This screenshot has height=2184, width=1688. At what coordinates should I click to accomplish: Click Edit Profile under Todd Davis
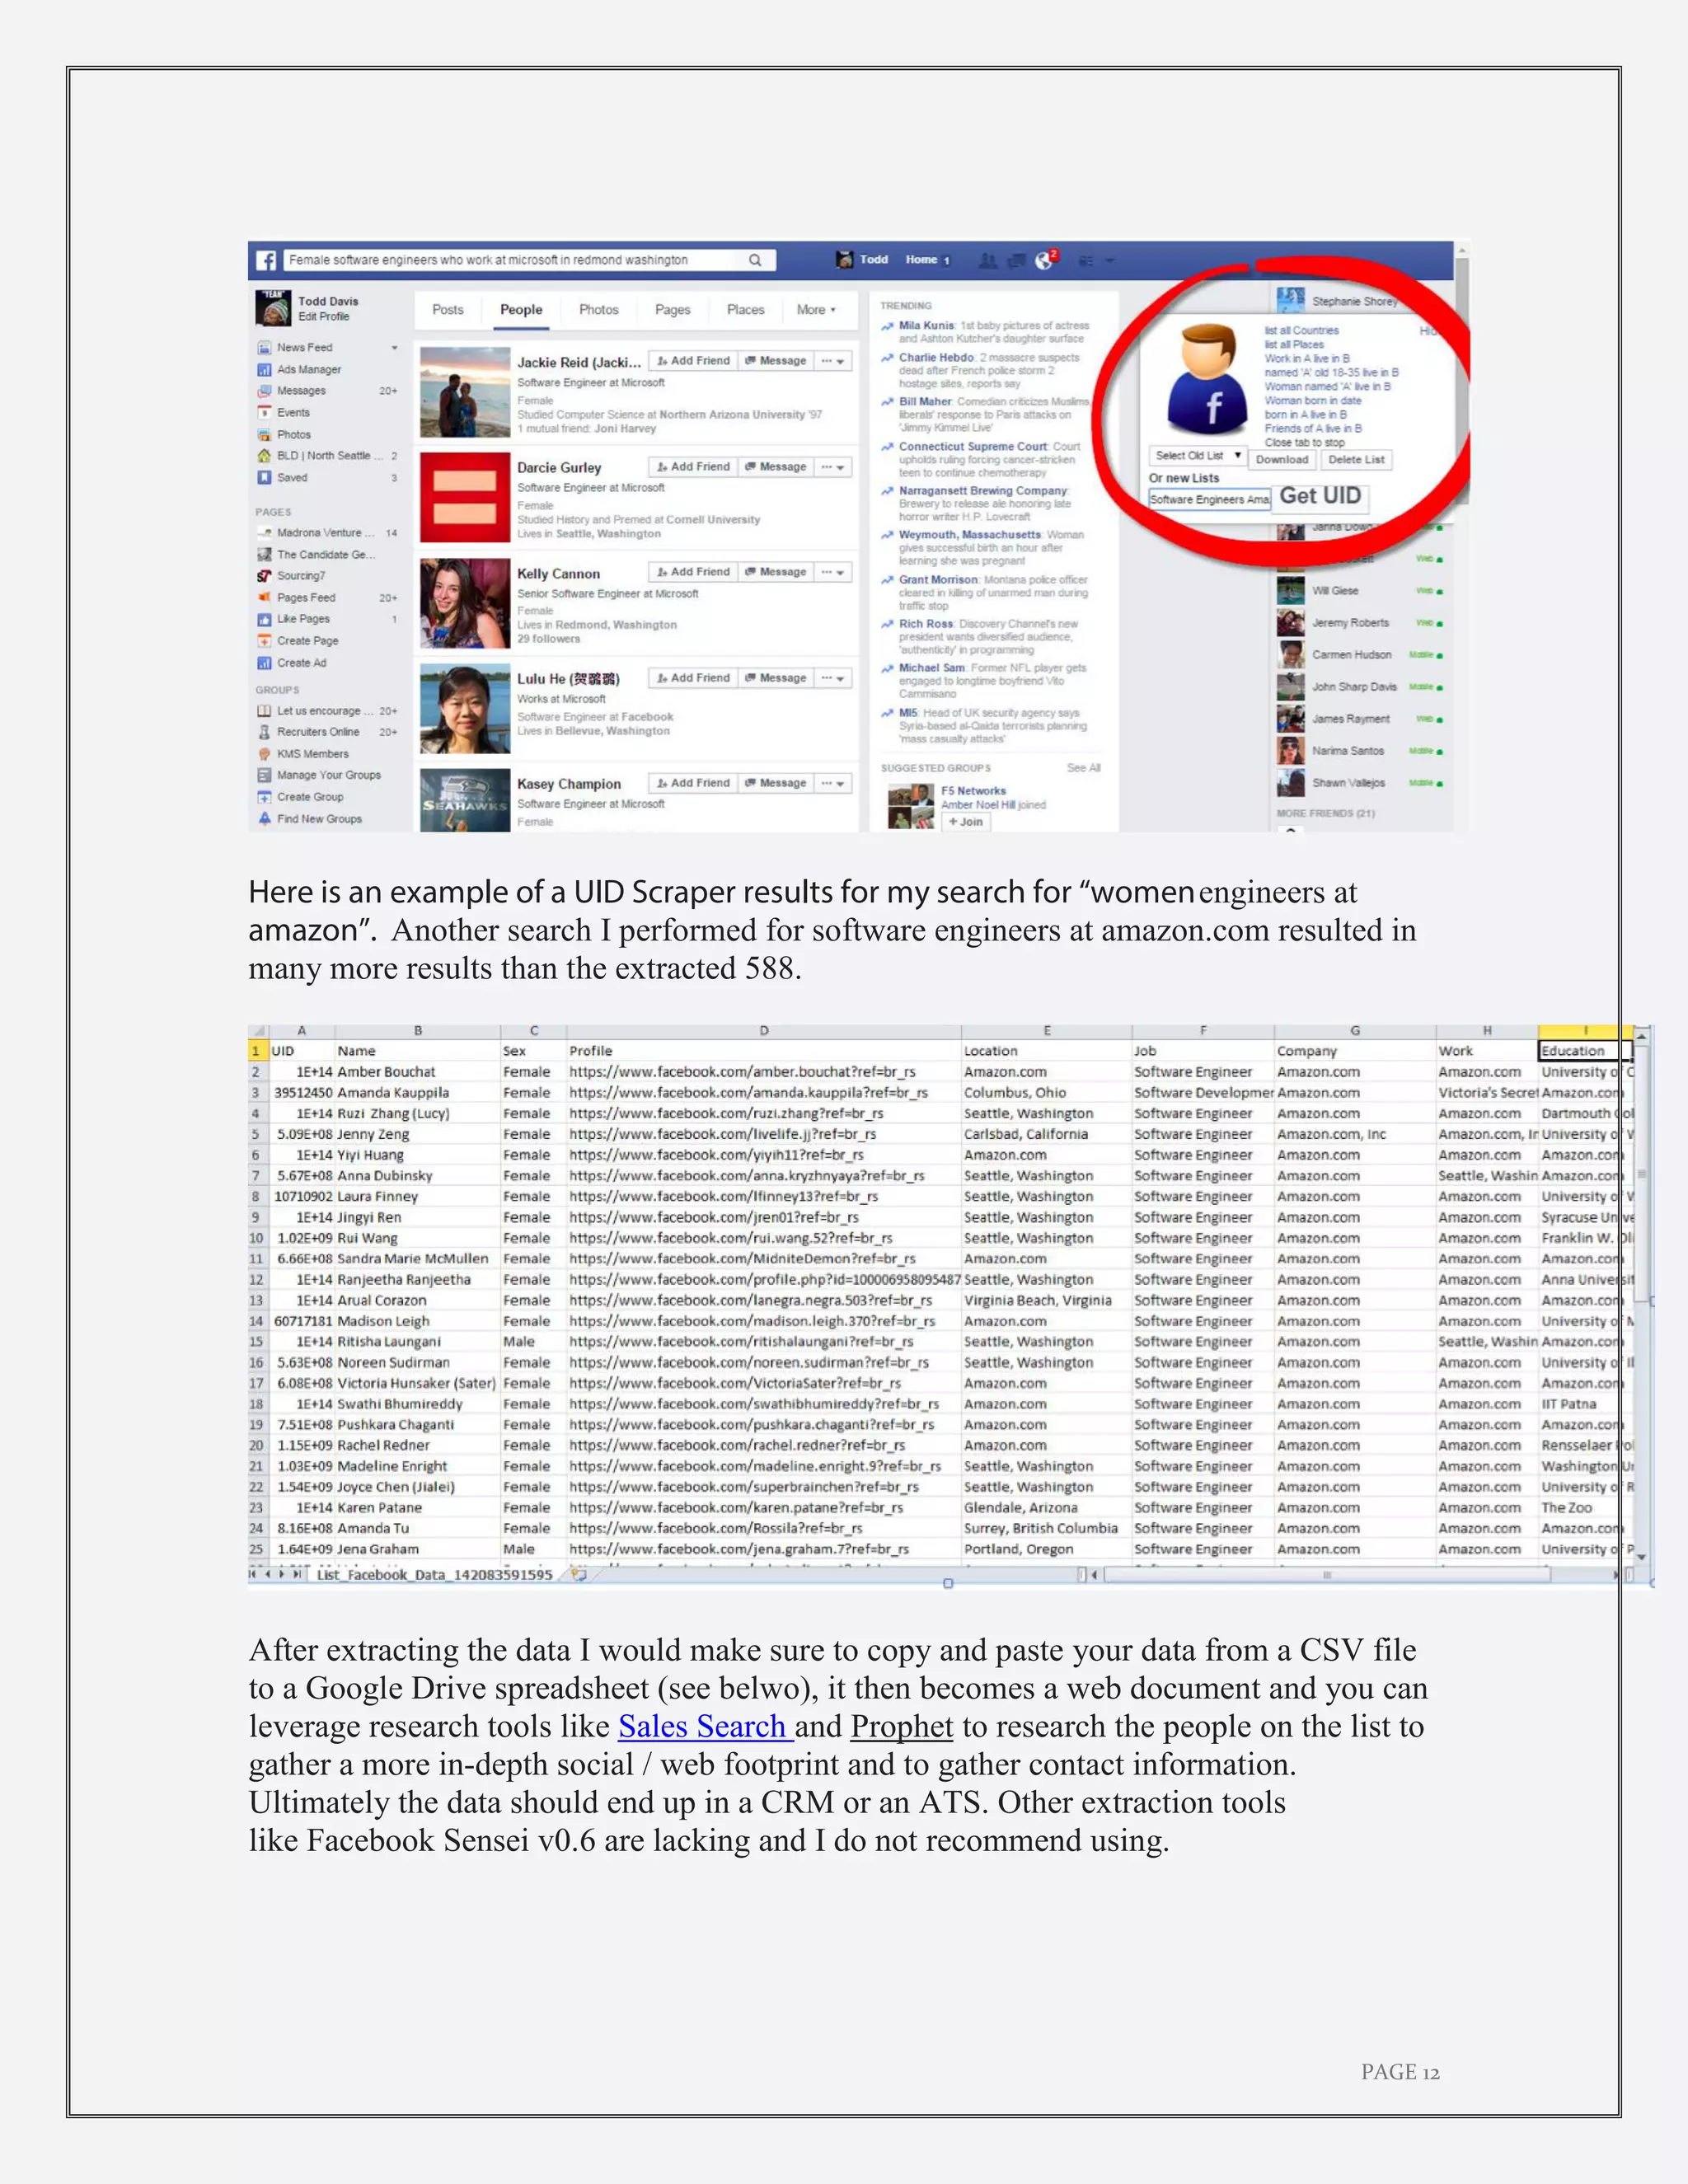[324, 317]
